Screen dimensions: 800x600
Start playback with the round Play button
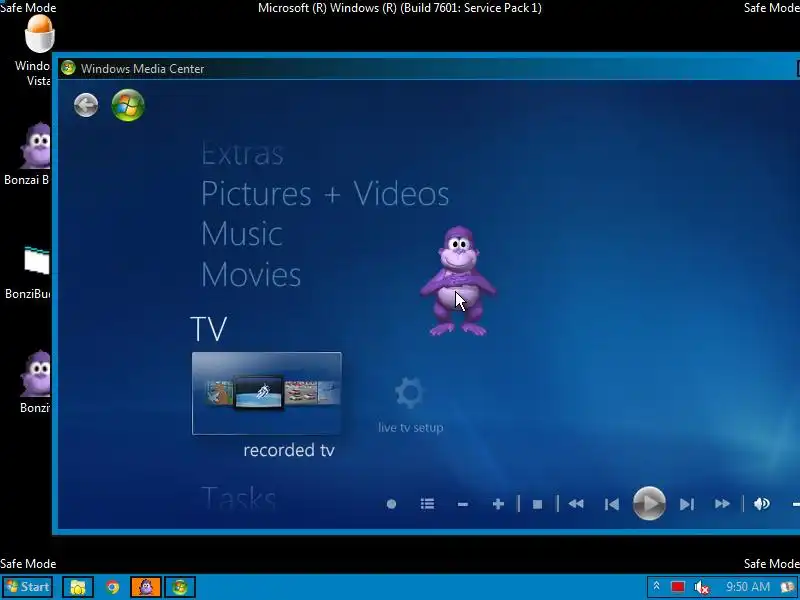click(x=649, y=504)
